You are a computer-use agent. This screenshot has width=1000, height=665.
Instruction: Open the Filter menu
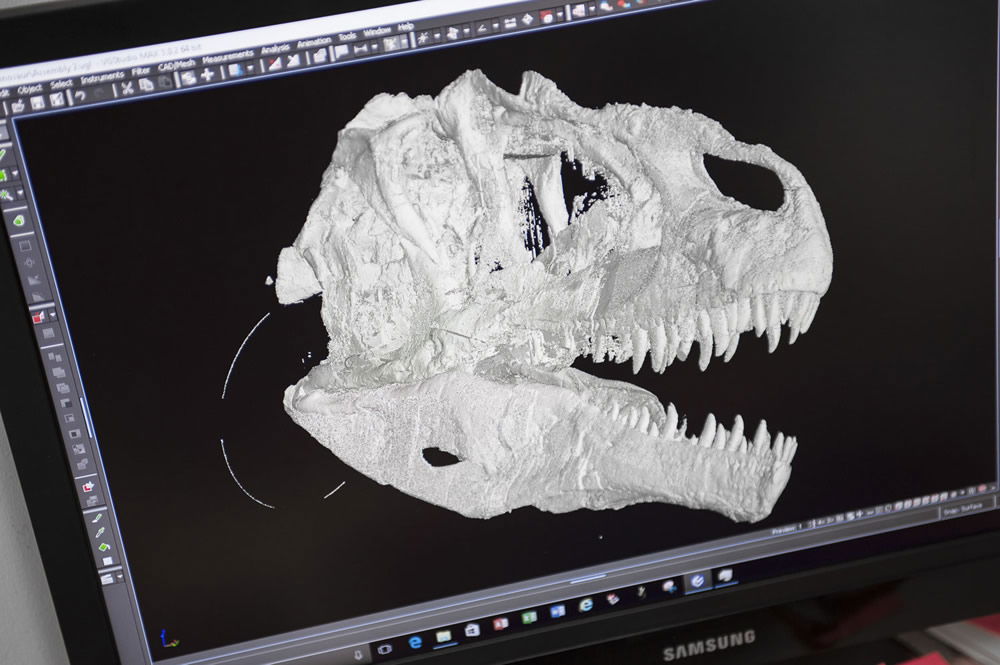pos(140,71)
